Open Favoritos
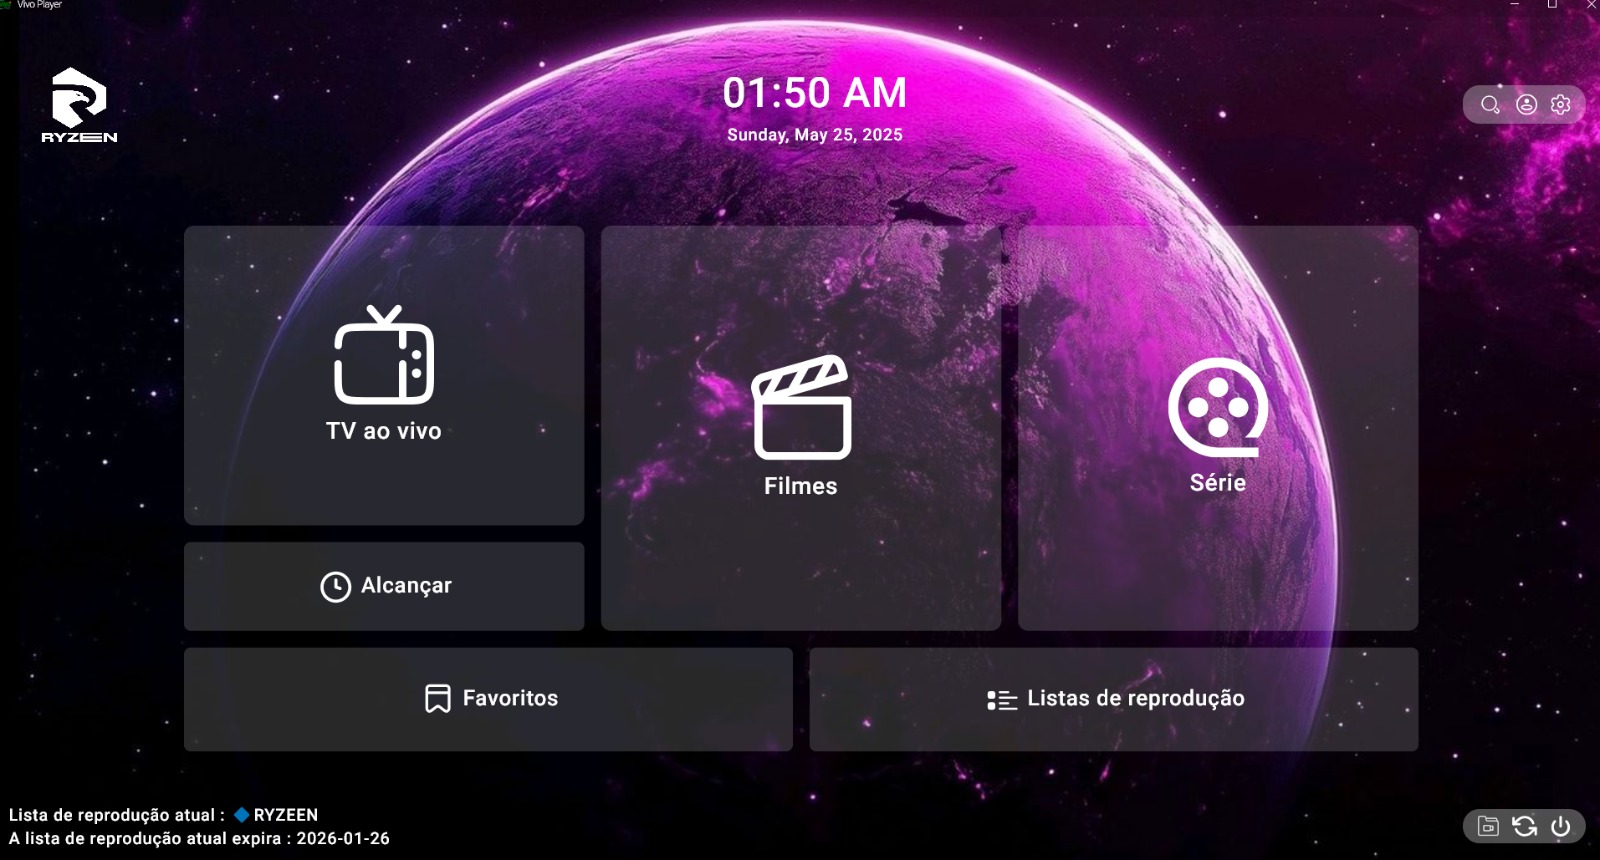 [x=488, y=699]
